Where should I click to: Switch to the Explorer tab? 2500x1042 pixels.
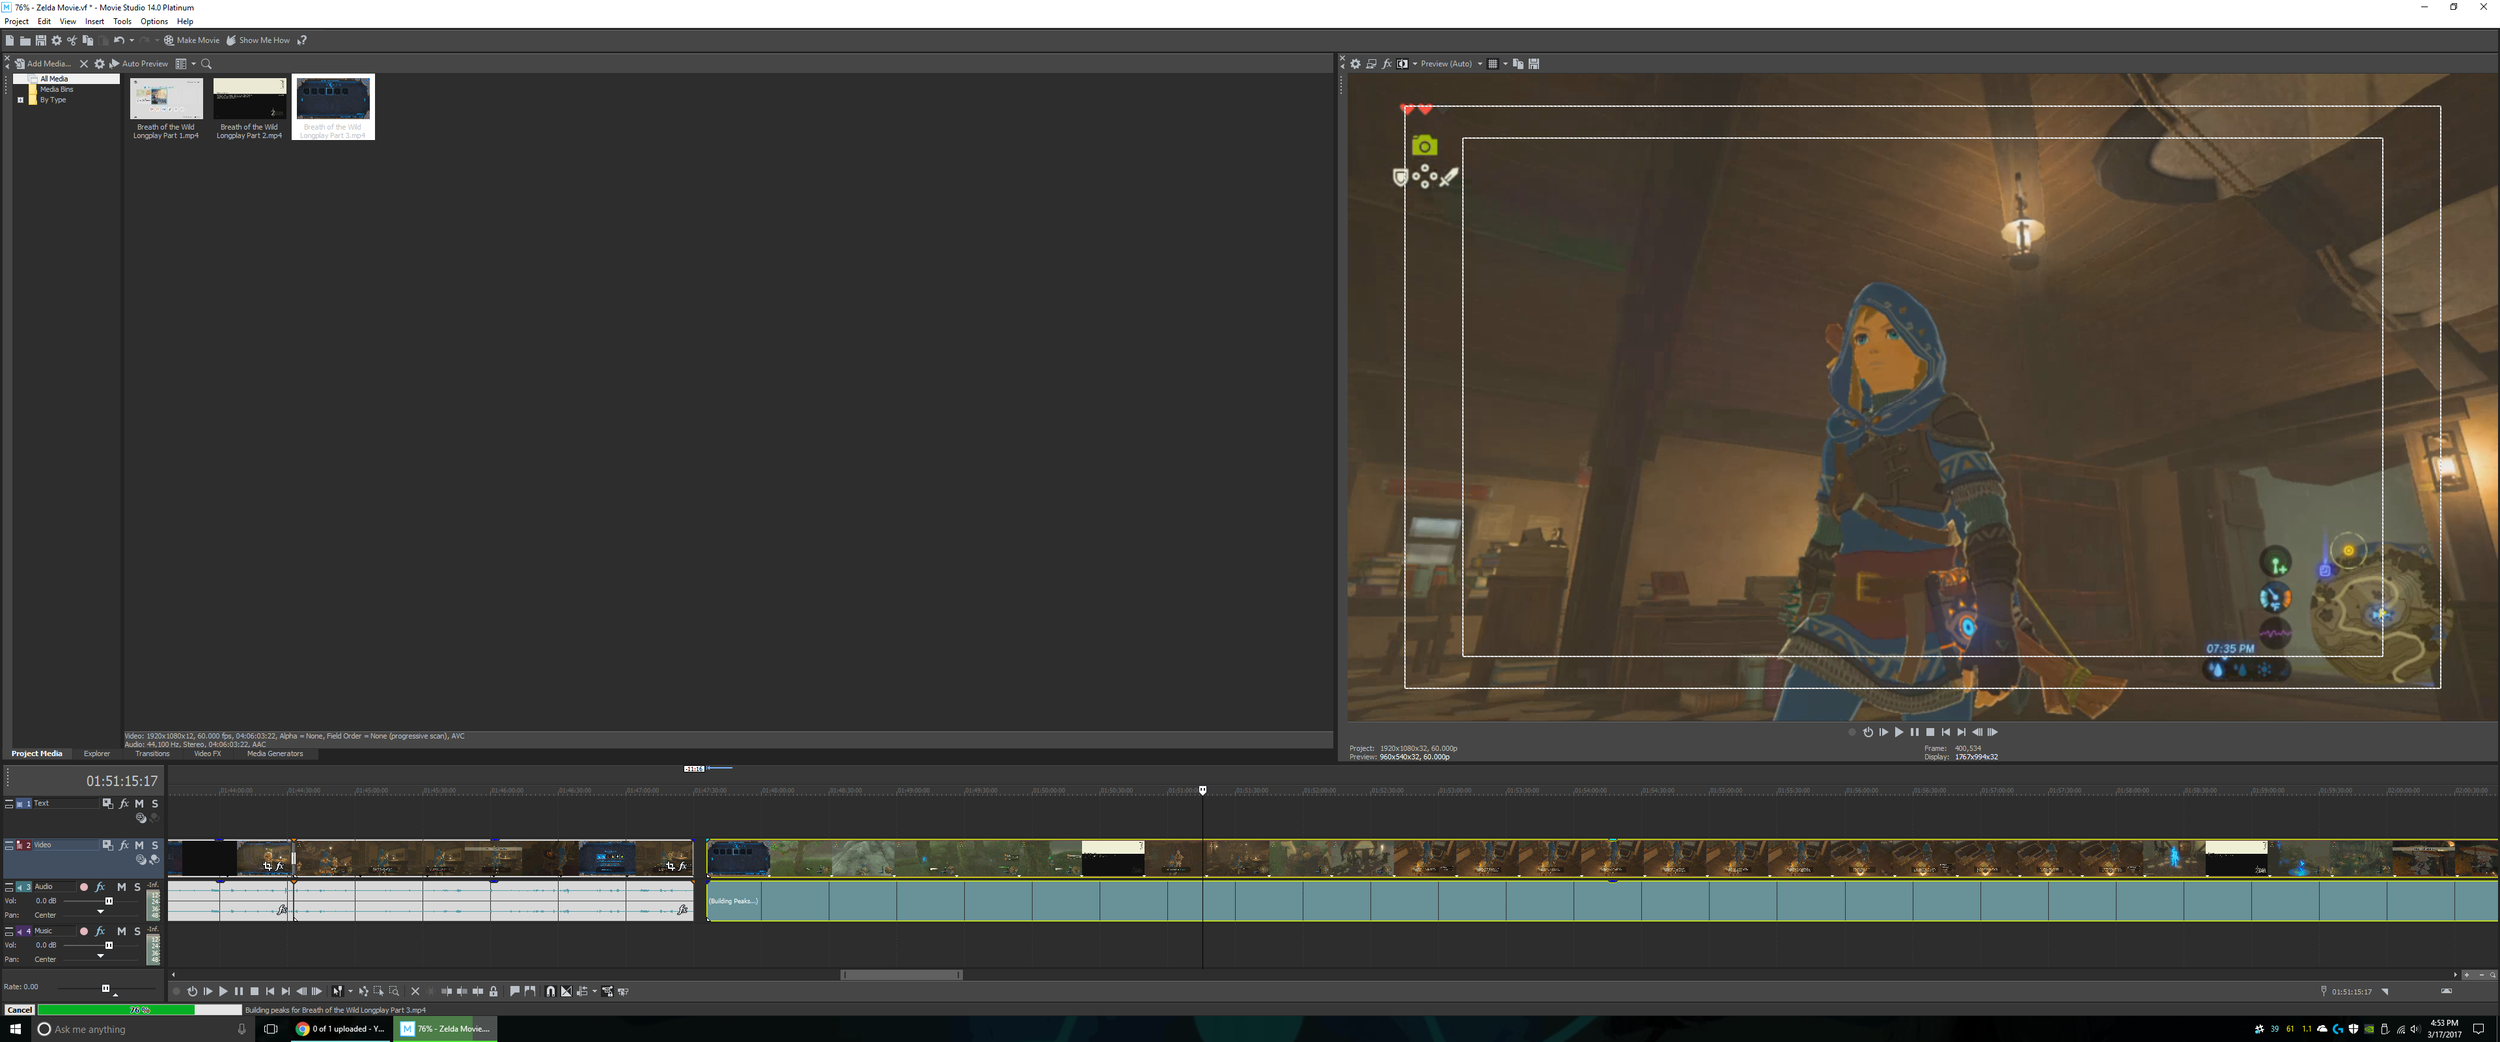97,754
